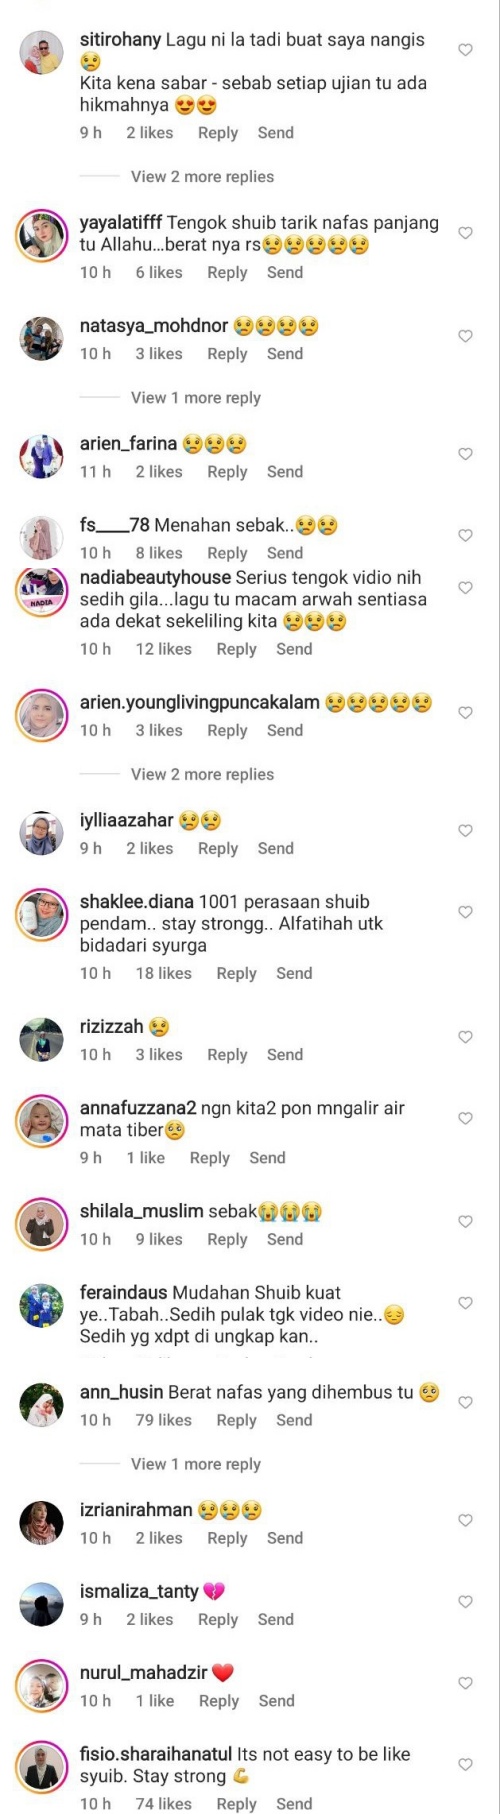Like shilala_muslim's sebak comment
This screenshot has width=500, height=1814.
click(465, 1222)
